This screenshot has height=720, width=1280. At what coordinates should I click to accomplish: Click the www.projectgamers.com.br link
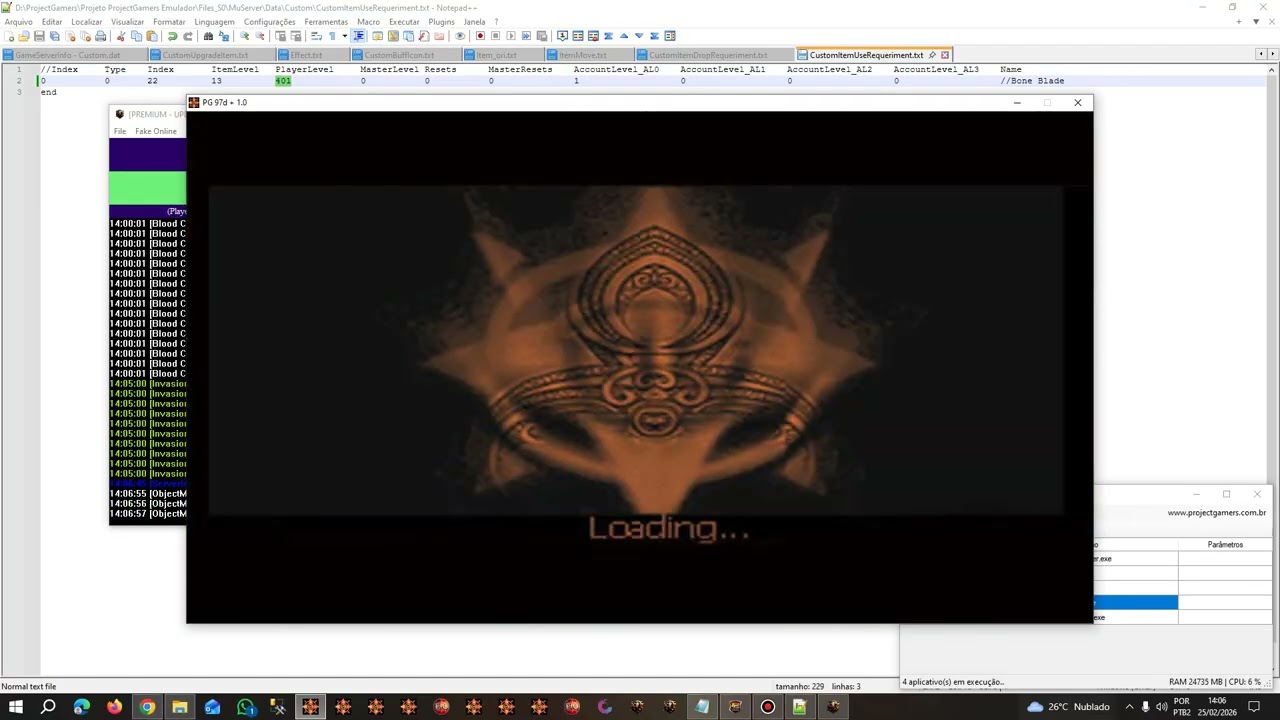[1216, 513]
